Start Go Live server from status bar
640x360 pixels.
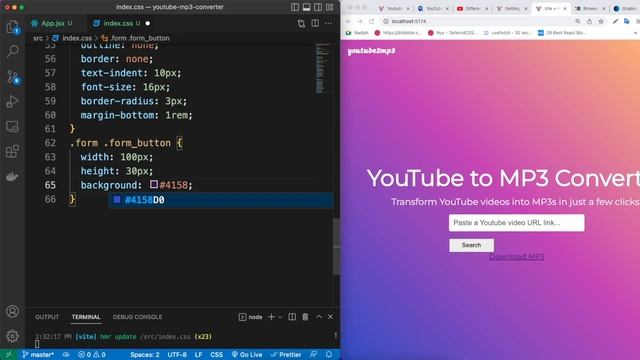coord(247,354)
